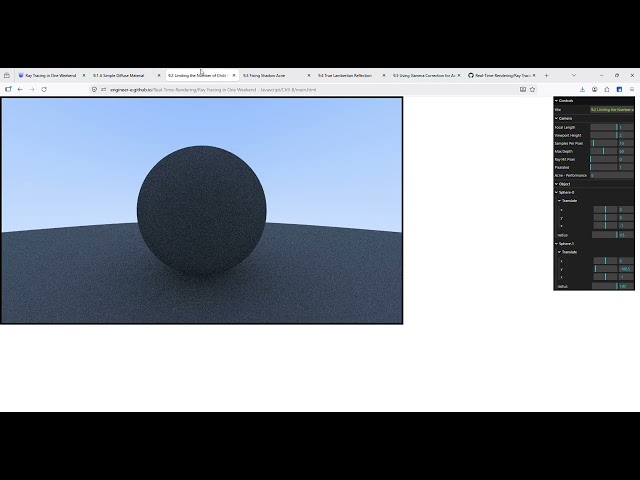The width and height of the screenshot is (640, 480).
Task: Collapse the Object folder
Action: pyautogui.click(x=594, y=184)
